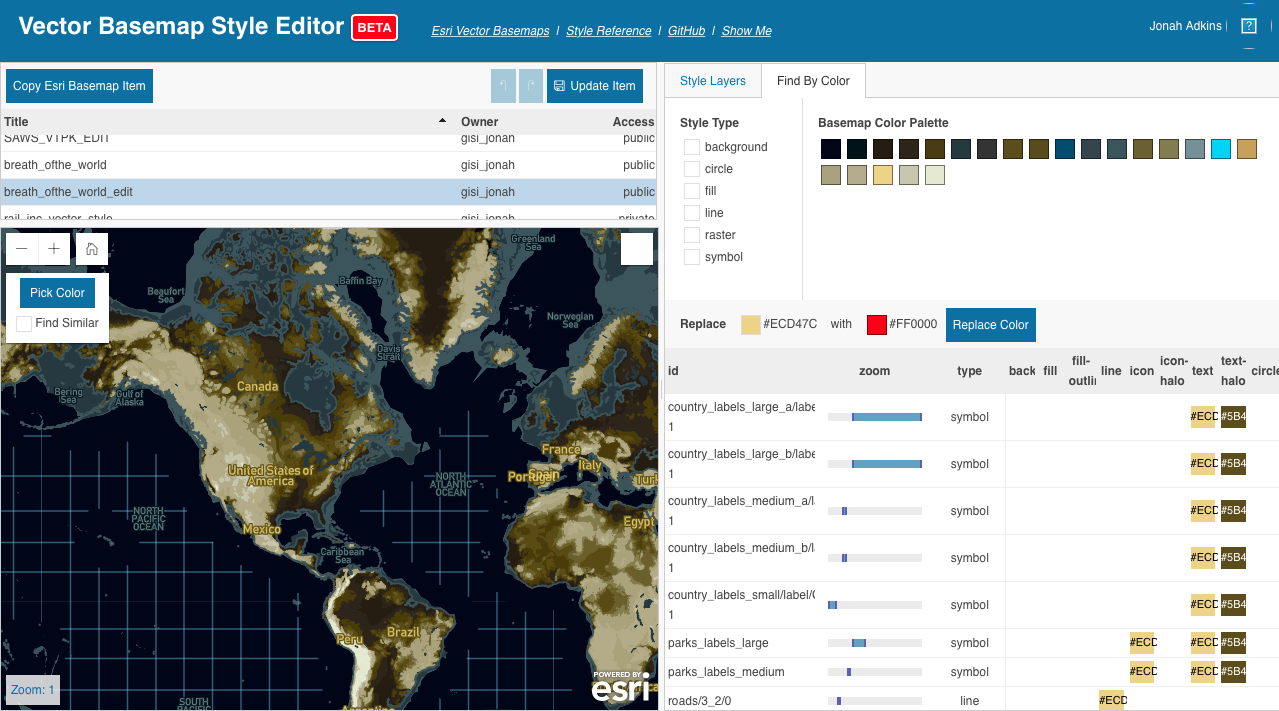Image resolution: width=1279 pixels, height=711 pixels.
Task: Enable the fill style type checkbox
Action: pos(692,191)
